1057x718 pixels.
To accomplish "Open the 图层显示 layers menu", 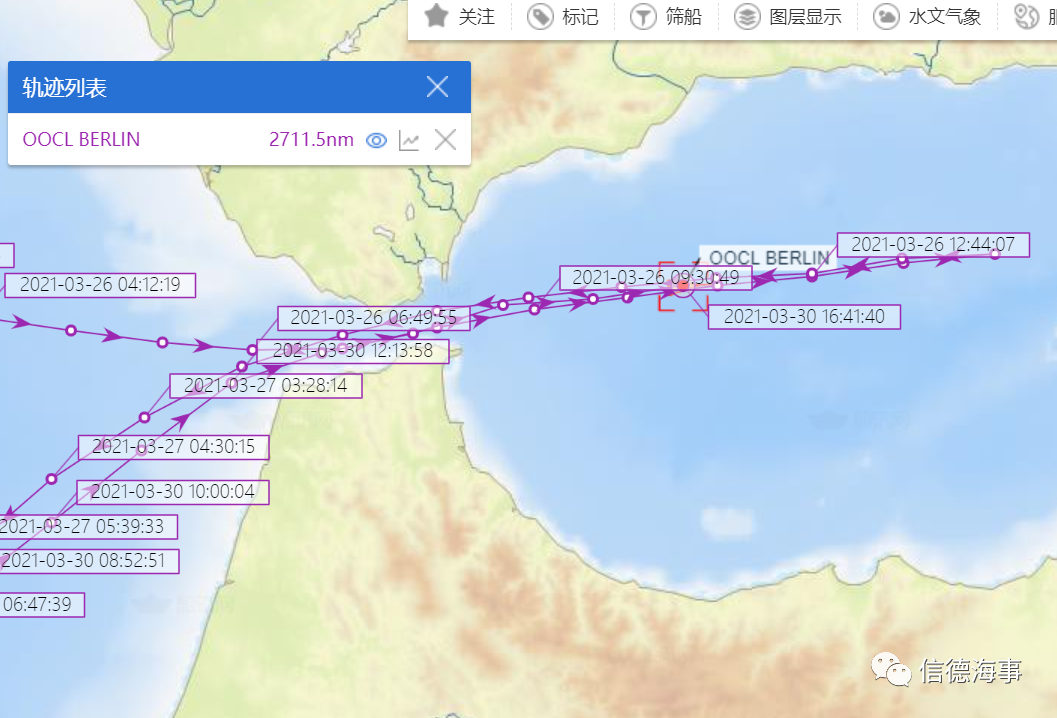I will (747, 16).
